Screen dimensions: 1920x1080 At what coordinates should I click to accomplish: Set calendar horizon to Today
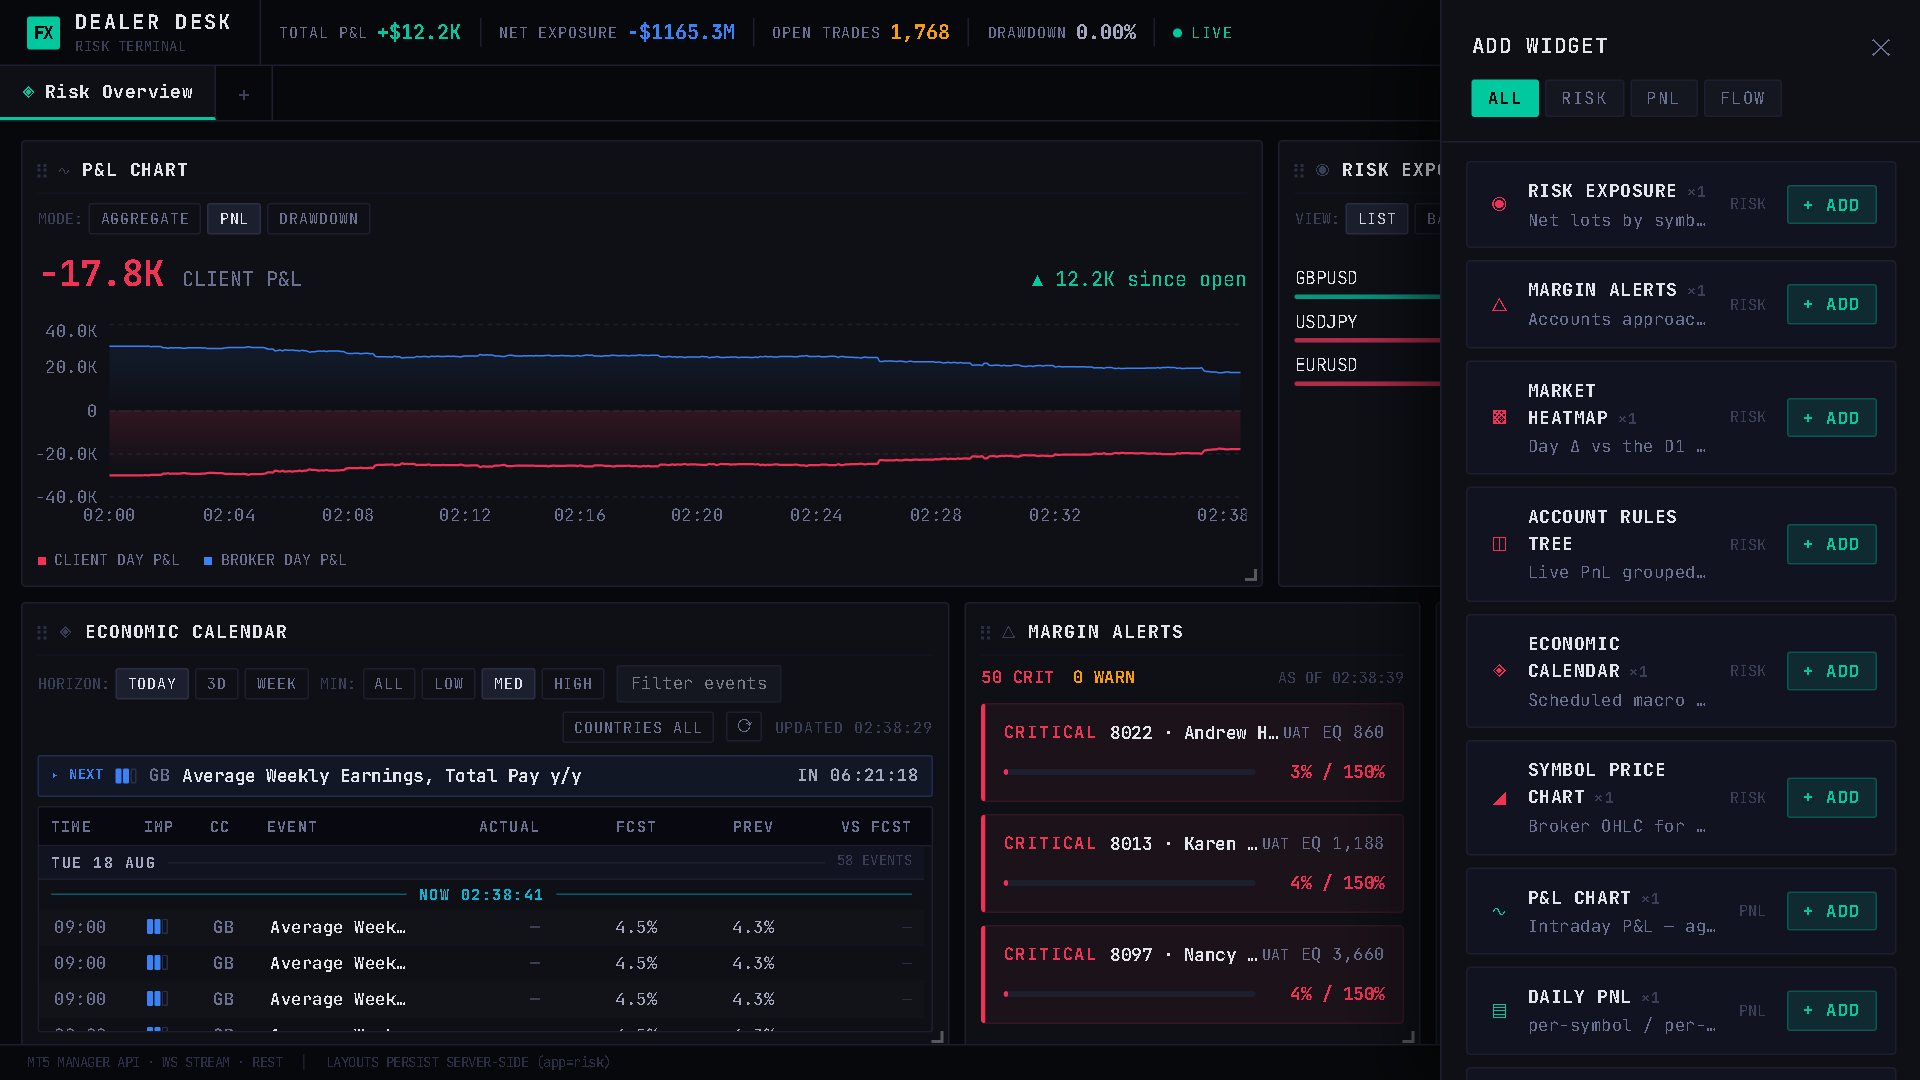click(152, 684)
